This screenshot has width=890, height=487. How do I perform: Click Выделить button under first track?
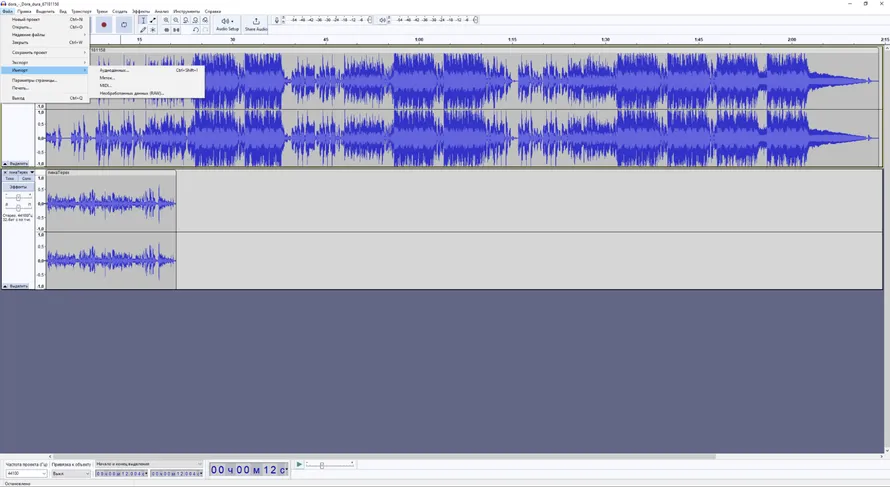pyautogui.click(x=19, y=163)
